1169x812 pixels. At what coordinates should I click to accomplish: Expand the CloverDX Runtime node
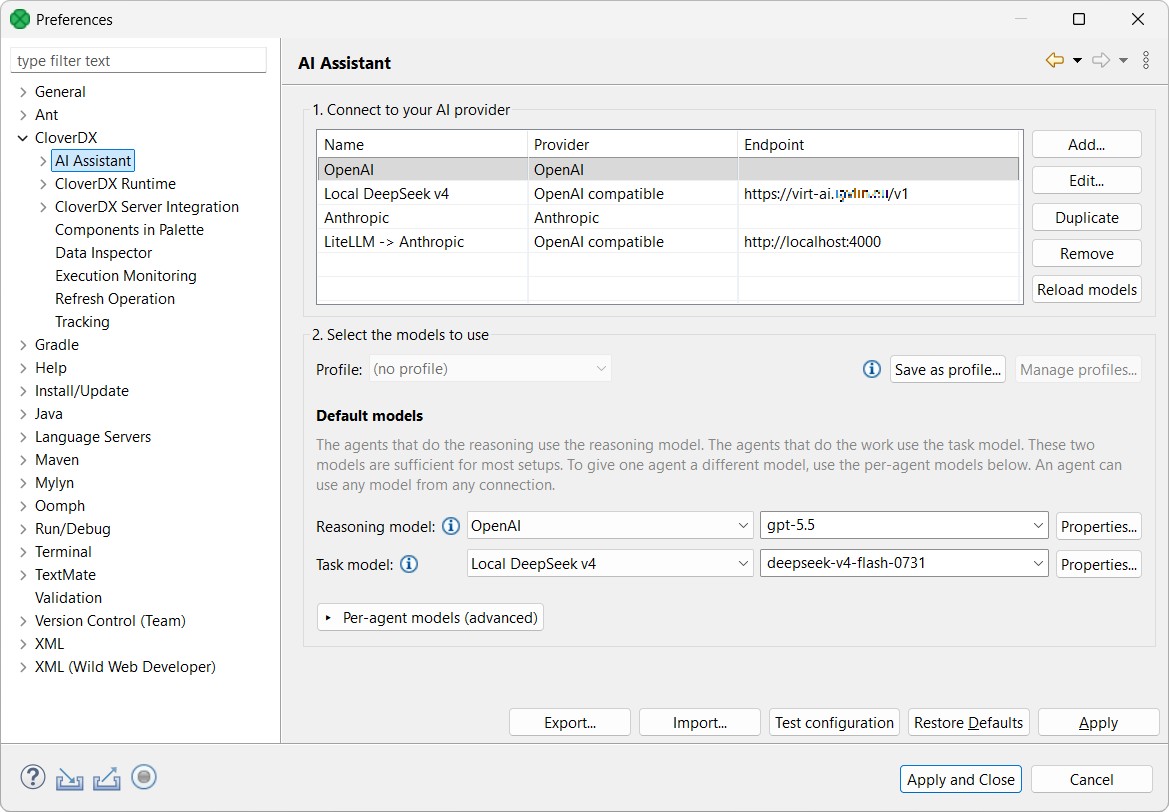click(43, 184)
